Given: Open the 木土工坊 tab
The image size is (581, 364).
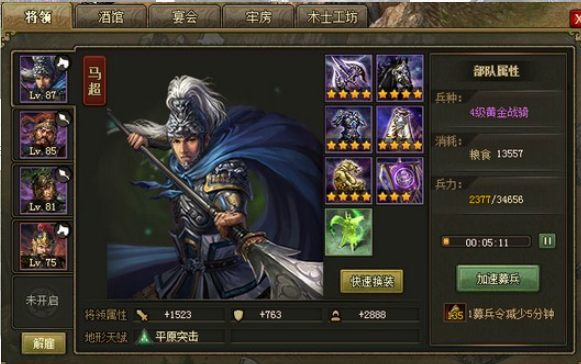Looking at the screenshot, I should [x=332, y=17].
